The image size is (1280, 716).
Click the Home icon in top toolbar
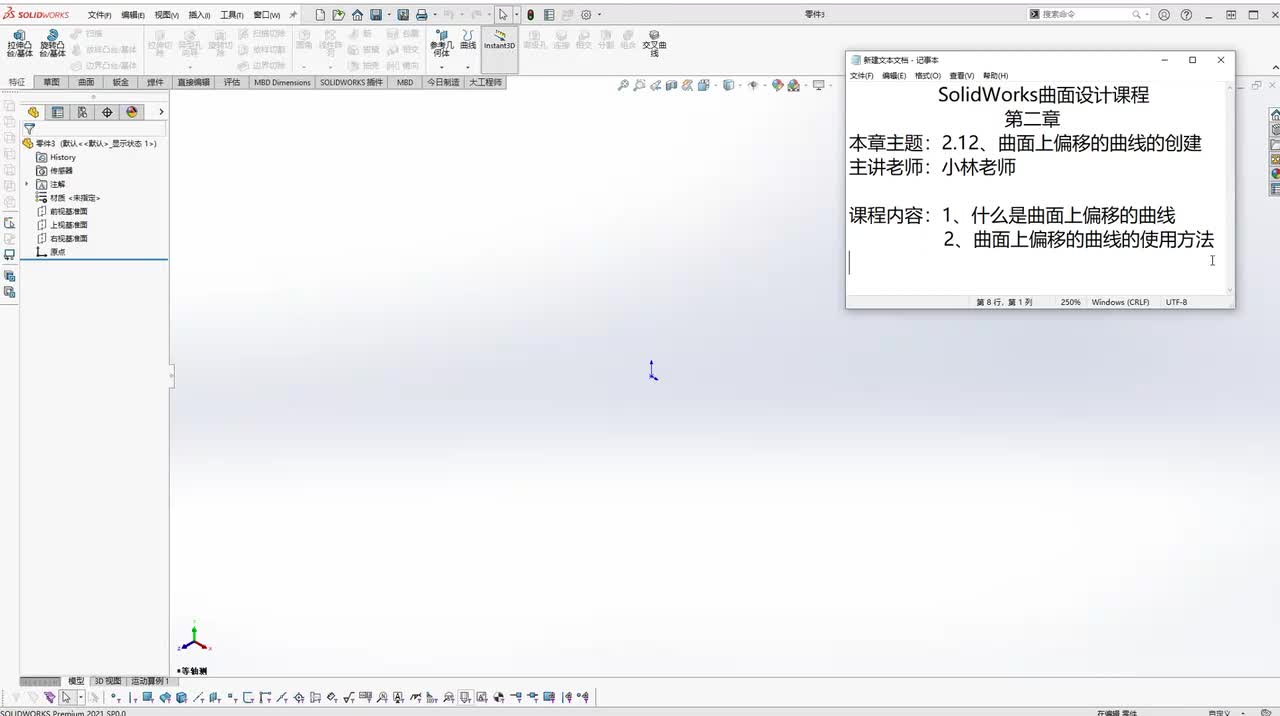[x=357, y=15]
